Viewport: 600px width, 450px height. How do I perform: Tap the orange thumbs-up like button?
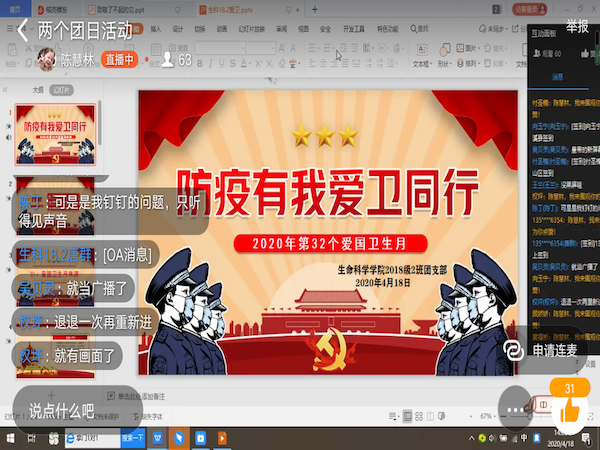point(569,411)
